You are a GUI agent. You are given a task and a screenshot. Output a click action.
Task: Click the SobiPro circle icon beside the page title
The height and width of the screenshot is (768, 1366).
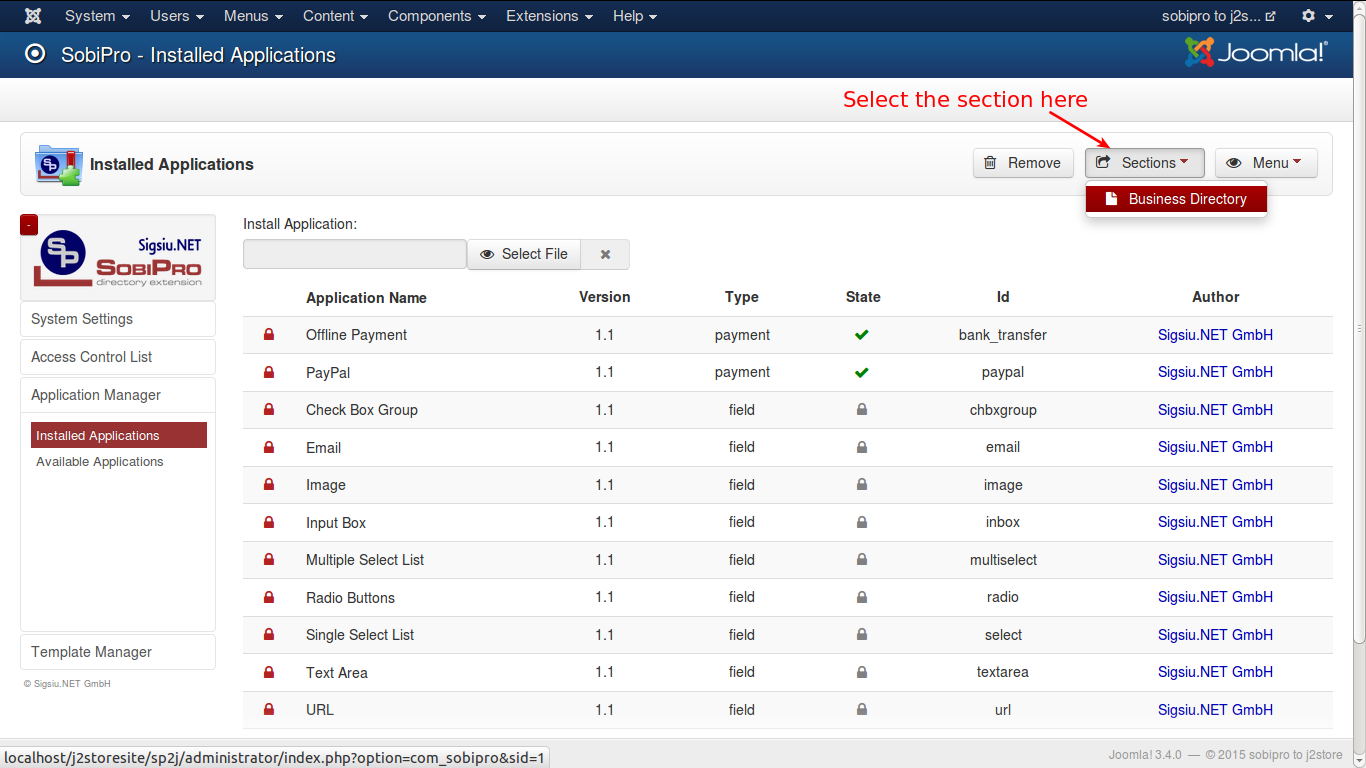(35, 54)
